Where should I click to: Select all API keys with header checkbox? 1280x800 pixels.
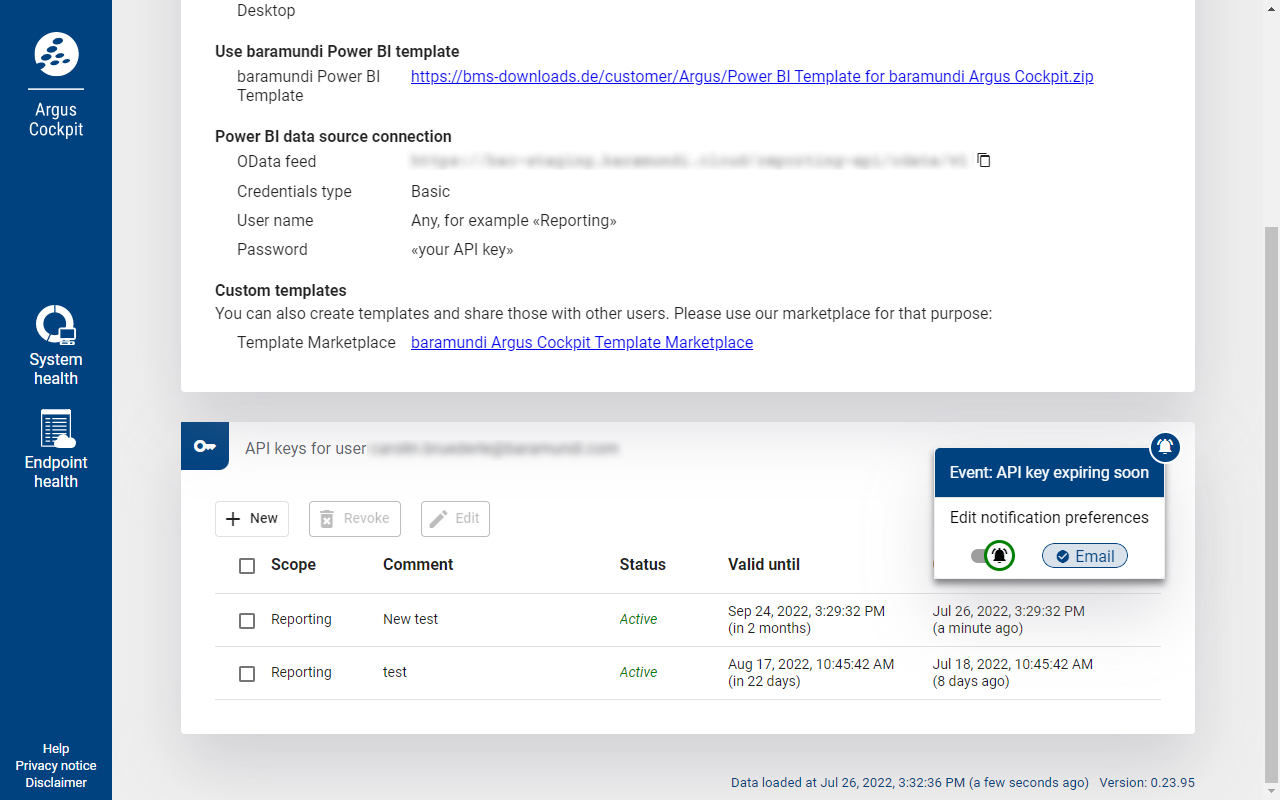tap(247, 566)
